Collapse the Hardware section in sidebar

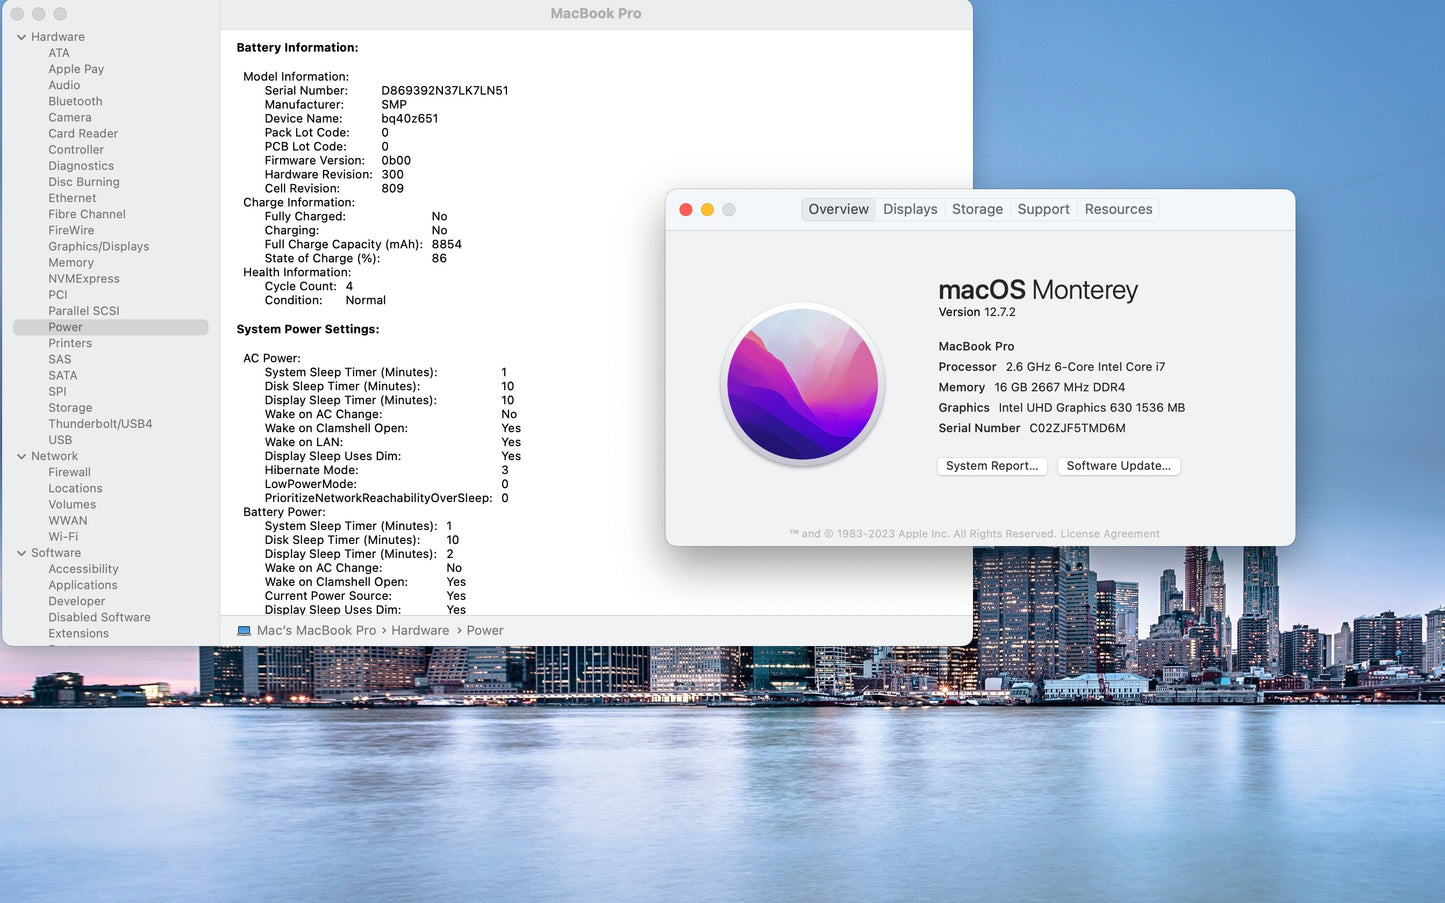click(x=22, y=37)
